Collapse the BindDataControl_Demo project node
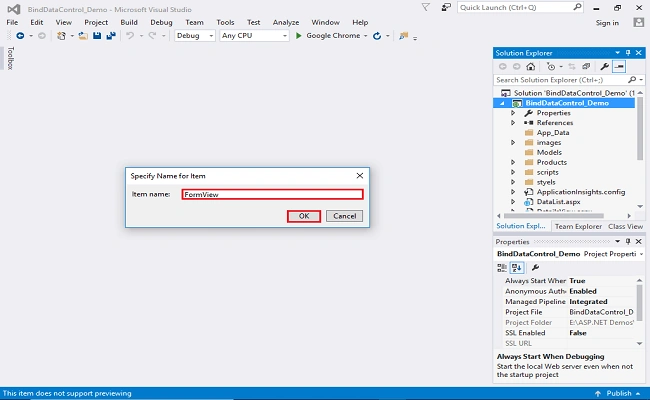This screenshot has height=400, width=650. click(x=502, y=103)
